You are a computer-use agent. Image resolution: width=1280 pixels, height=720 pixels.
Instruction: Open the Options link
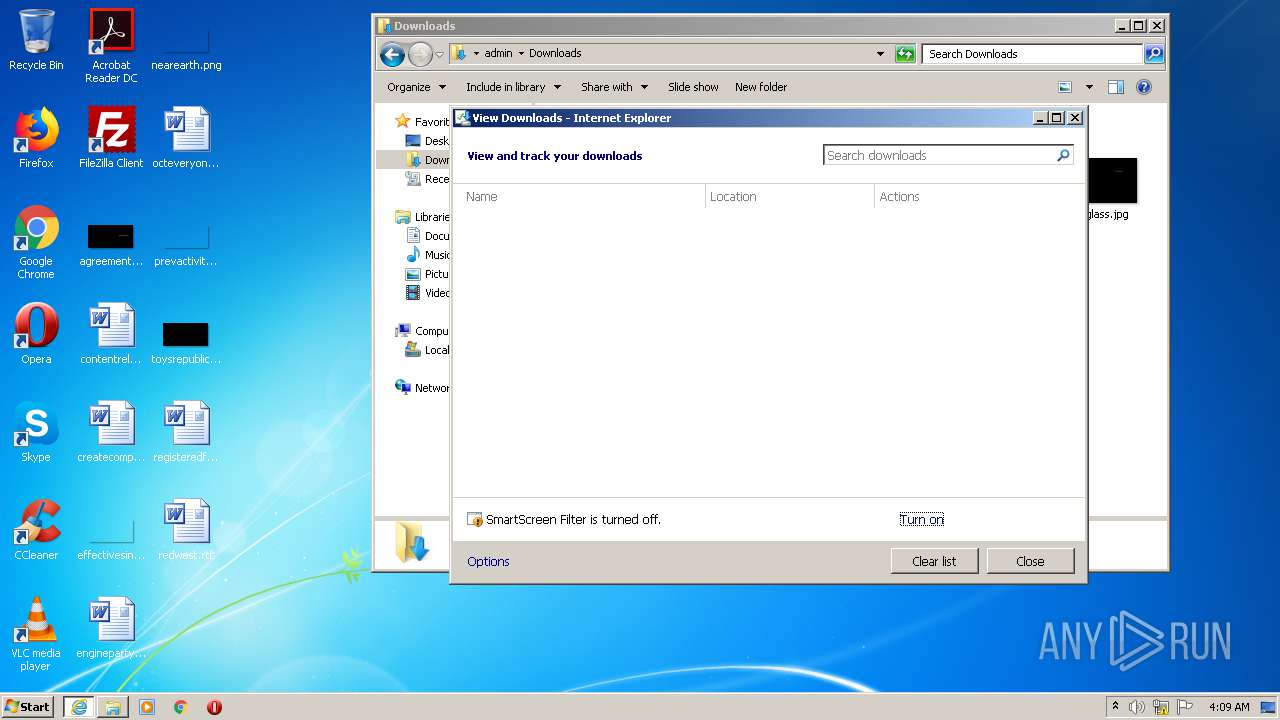pyautogui.click(x=488, y=562)
